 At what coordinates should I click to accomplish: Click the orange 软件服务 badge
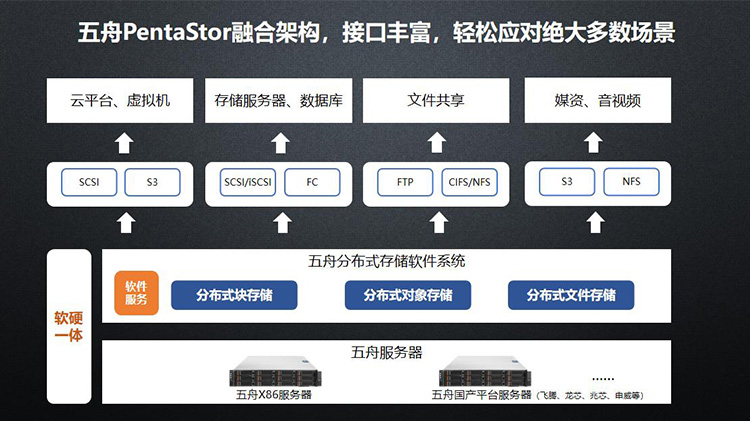coord(136,293)
